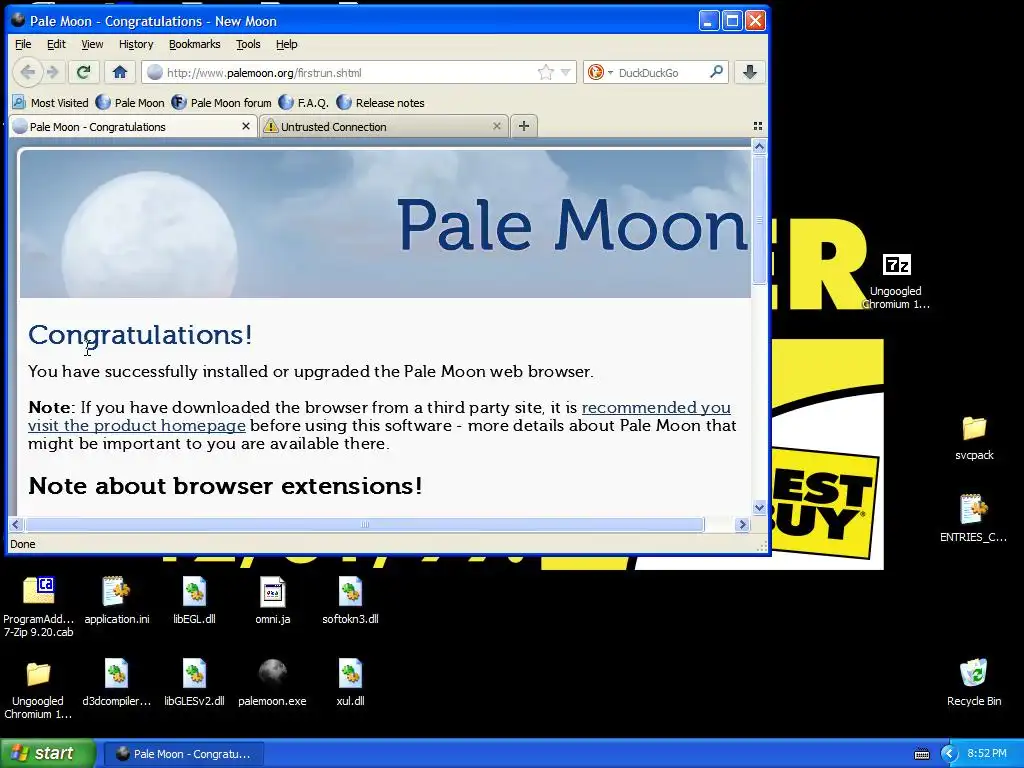Click the 8:52 PM taskbar clock
Viewport: 1024px width, 768px height.
[x=987, y=754]
